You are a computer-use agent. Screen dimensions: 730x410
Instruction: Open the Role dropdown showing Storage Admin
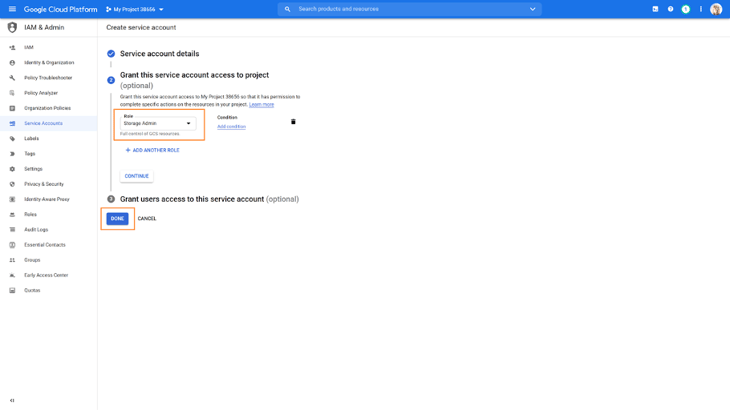pos(158,124)
